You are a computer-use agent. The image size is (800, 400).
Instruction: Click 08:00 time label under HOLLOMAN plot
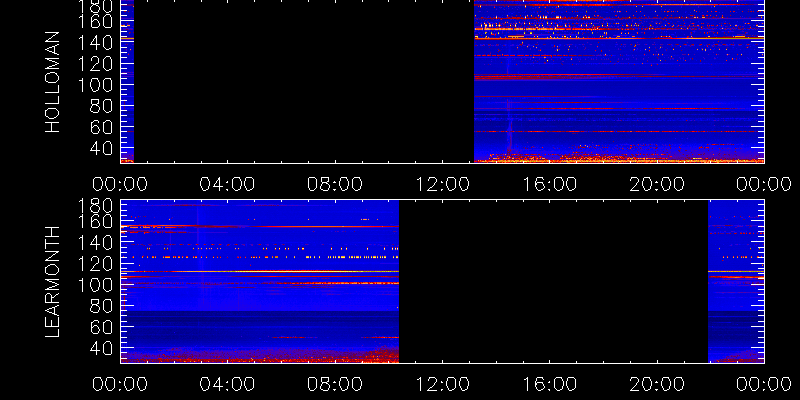point(335,184)
